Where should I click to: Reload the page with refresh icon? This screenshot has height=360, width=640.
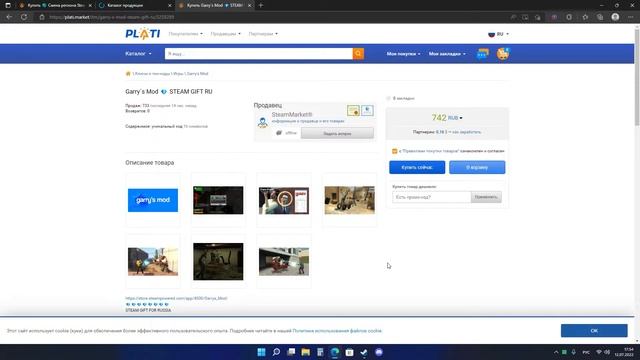[x=24, y=17]
